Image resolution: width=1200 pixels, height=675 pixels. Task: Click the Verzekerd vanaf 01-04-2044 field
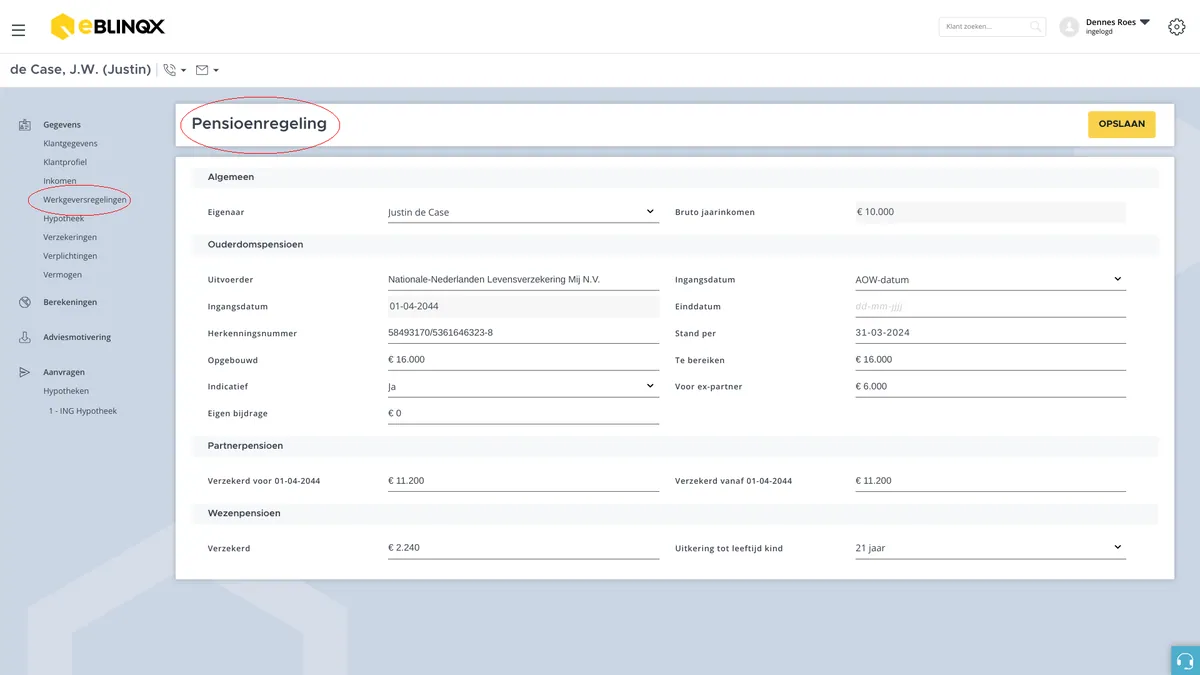tap(990, 481)
